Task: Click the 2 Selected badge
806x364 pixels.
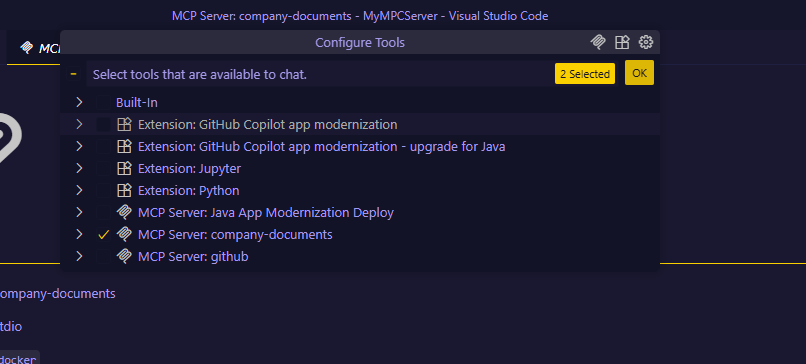Action: 585,74
